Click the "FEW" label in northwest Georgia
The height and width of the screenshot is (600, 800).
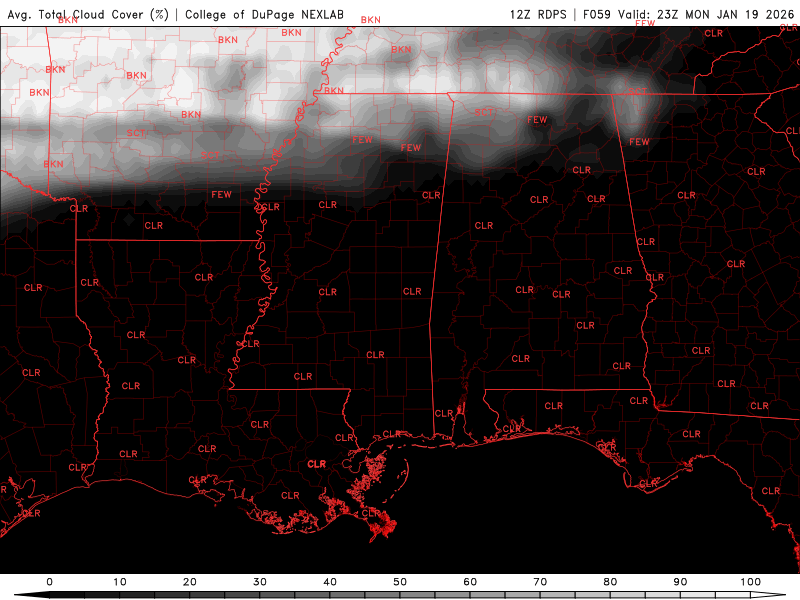pyautogui.click(x=639, y=142)
